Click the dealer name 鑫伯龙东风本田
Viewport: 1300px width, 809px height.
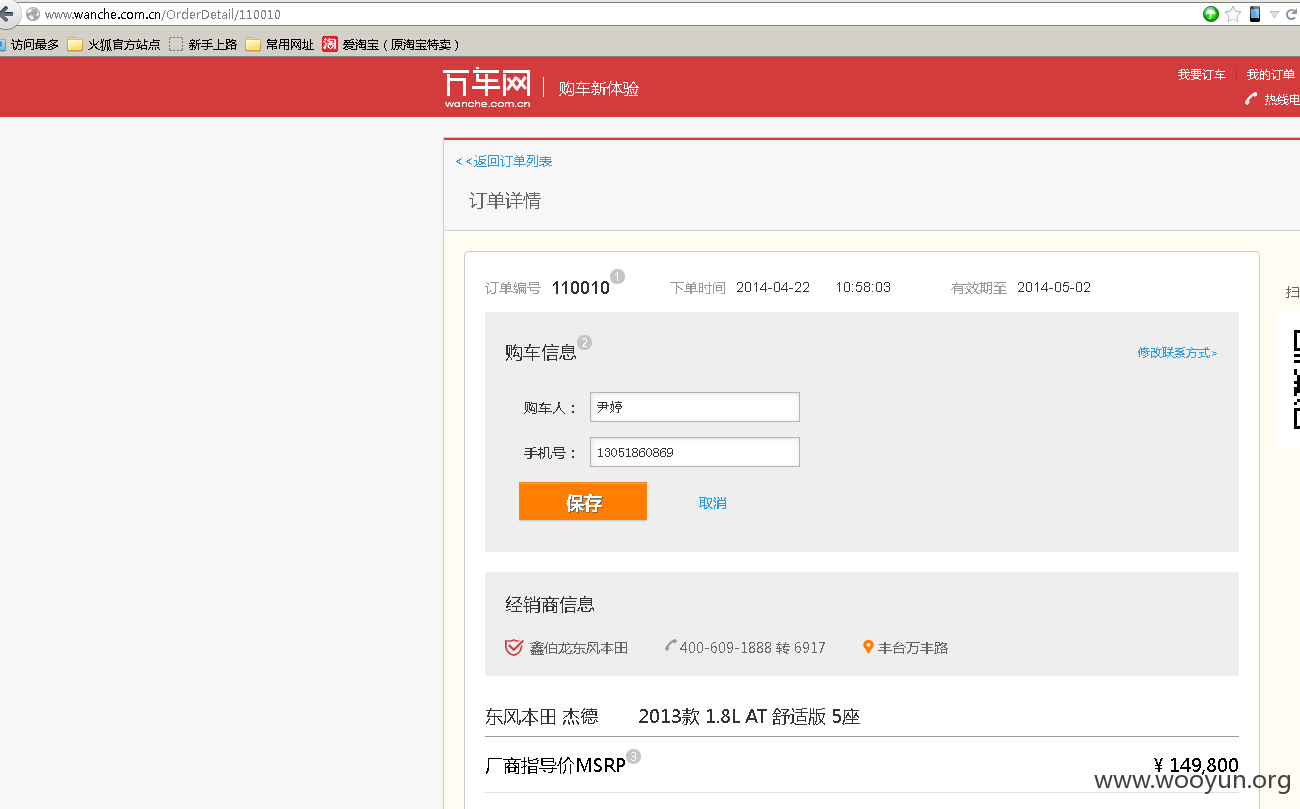(579, 648)
